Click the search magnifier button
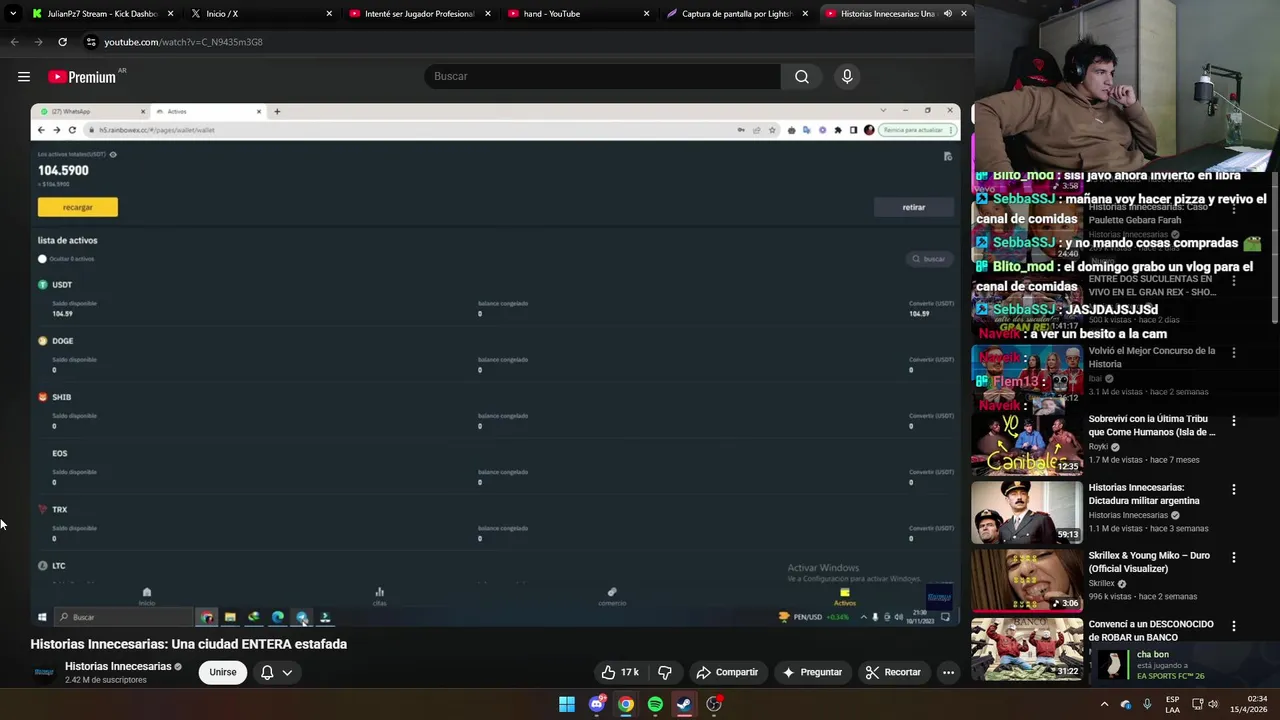1280x720 pixels. tap(802, 76)
